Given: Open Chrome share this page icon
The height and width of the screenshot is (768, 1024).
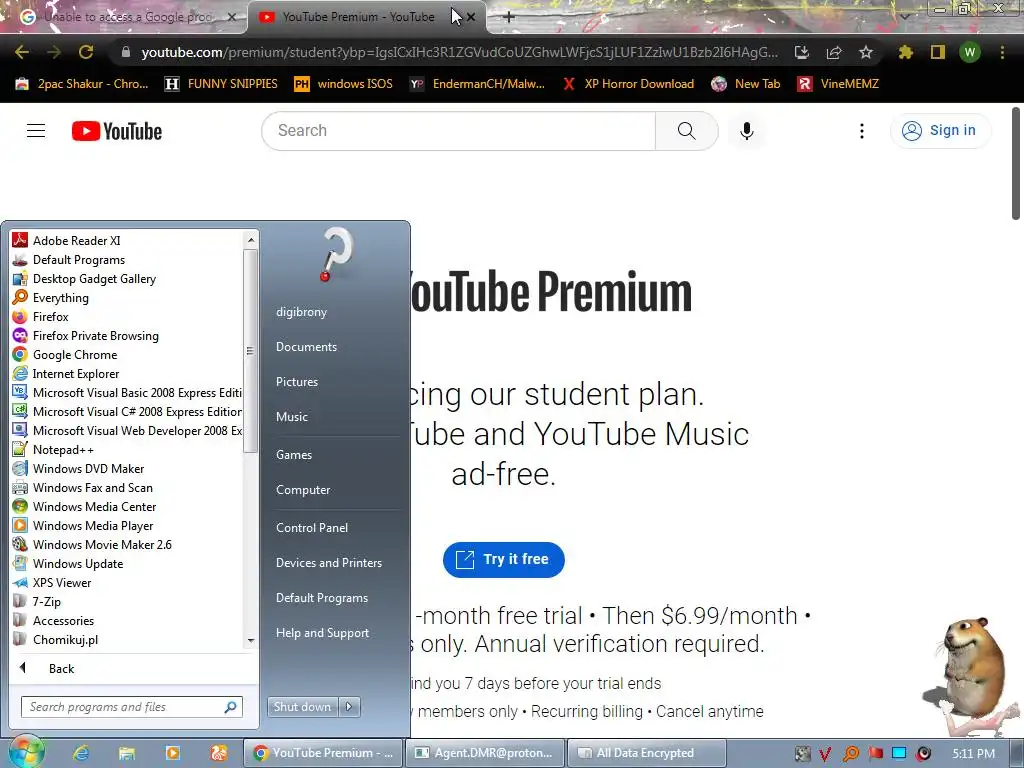Looking at the screenshot, I should 833,52.
